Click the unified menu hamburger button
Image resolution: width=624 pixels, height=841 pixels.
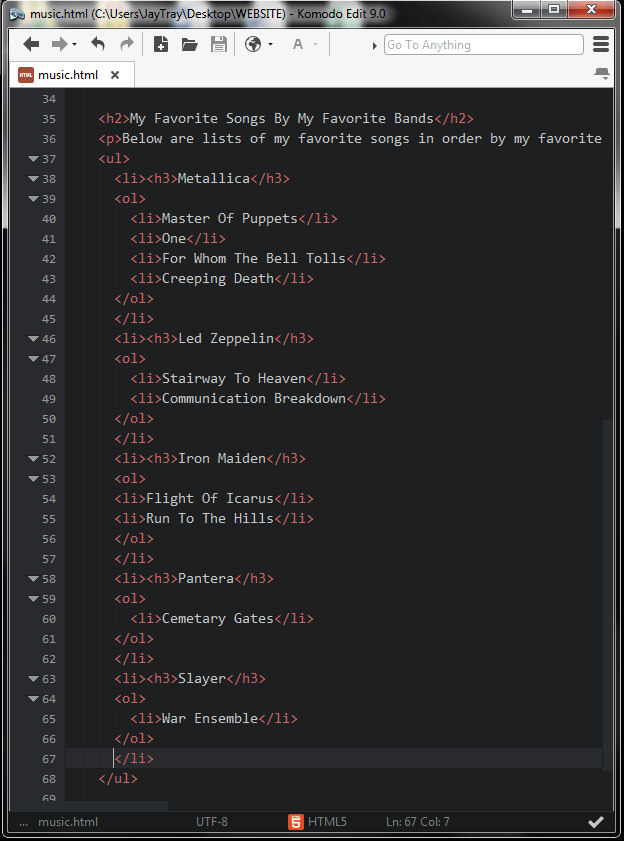pyautogui.click(x=600, y=44)
